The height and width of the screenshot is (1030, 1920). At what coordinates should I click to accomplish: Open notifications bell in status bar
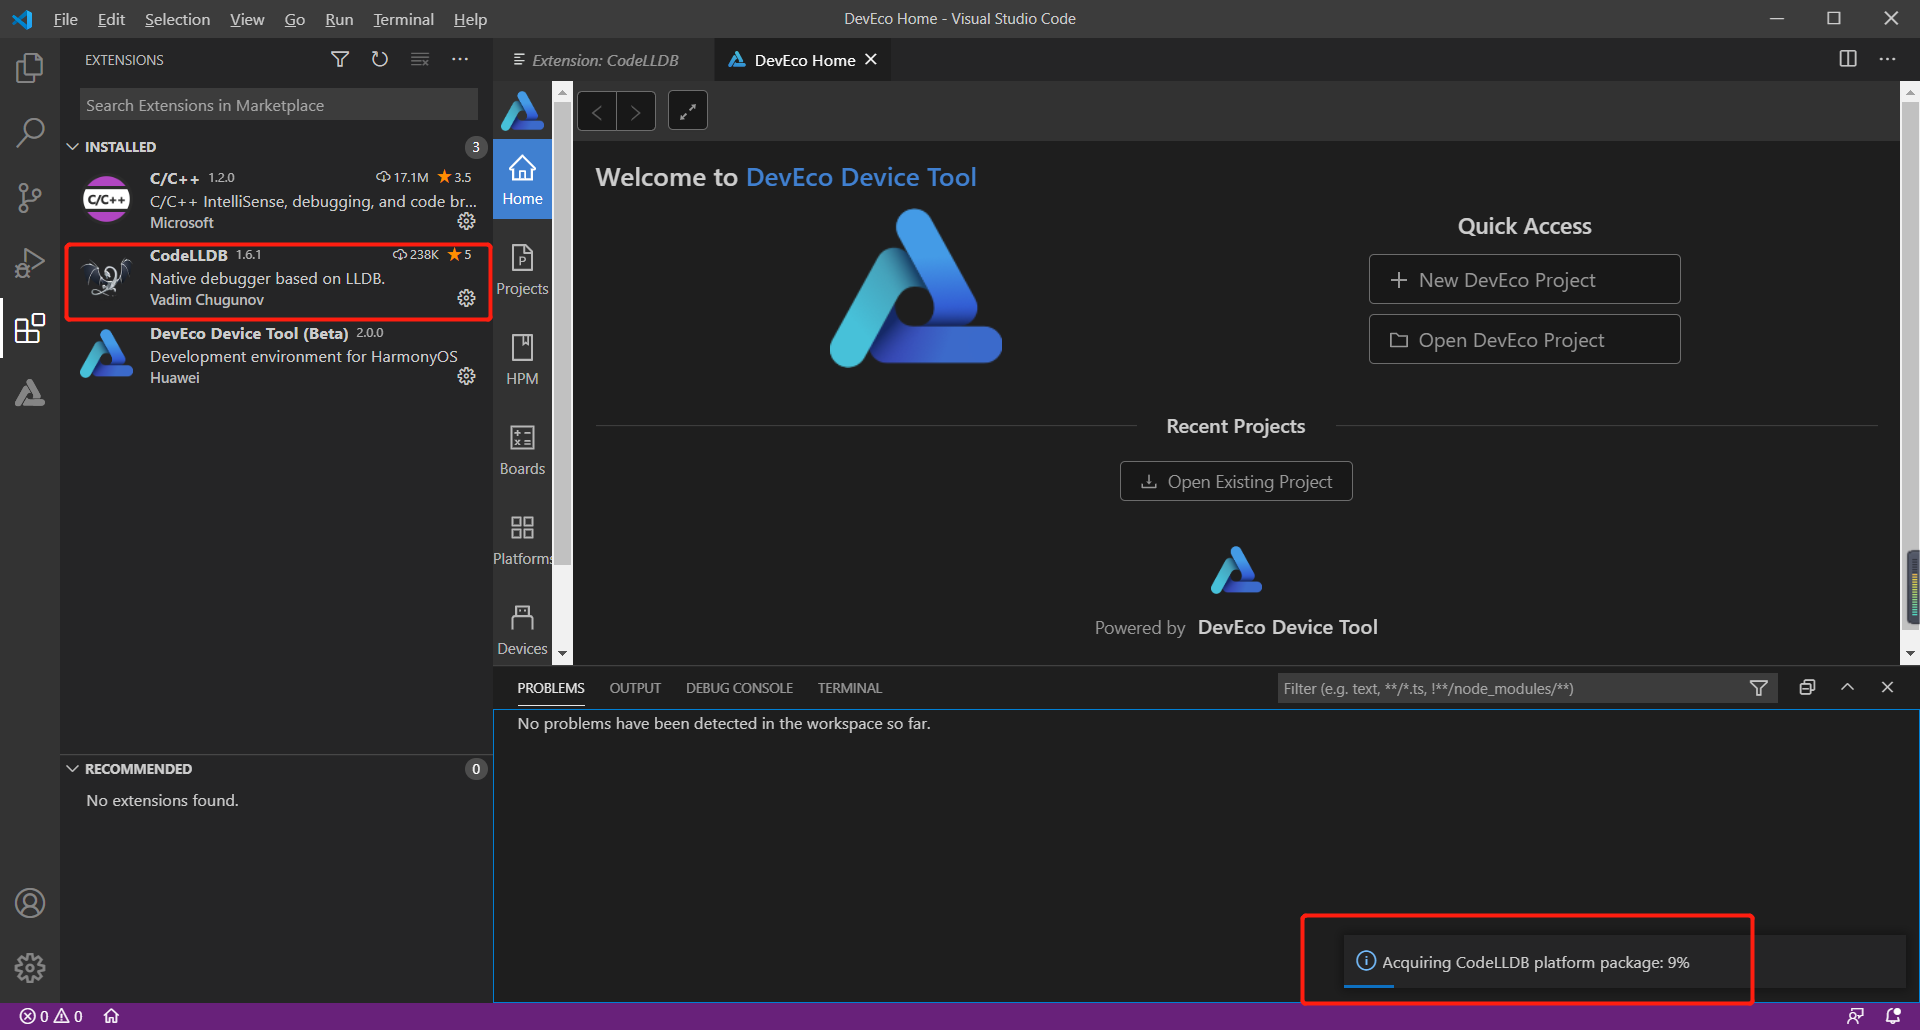coord(1893,1016)
